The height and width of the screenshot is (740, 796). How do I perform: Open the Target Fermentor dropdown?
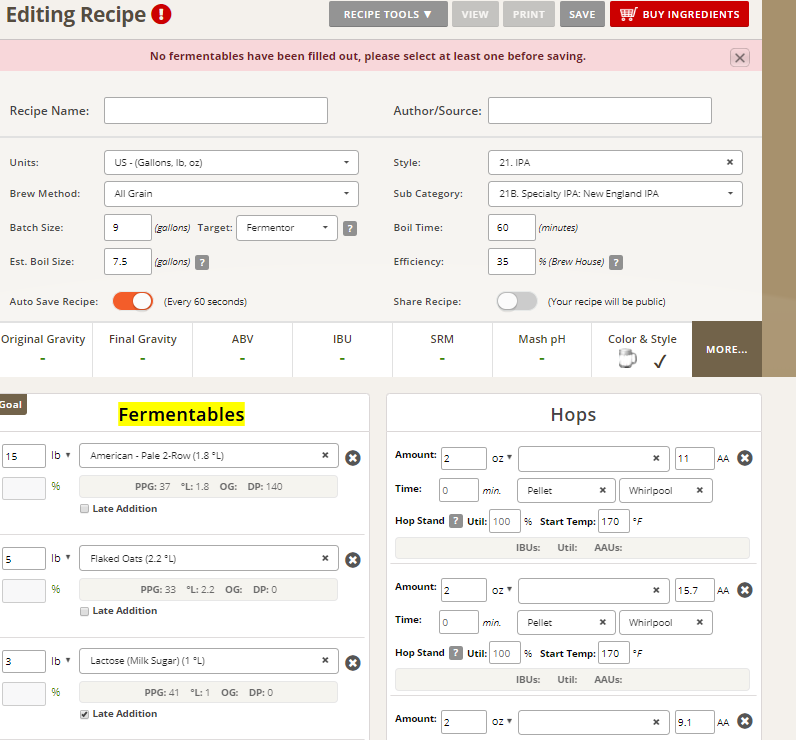point(287,228)
